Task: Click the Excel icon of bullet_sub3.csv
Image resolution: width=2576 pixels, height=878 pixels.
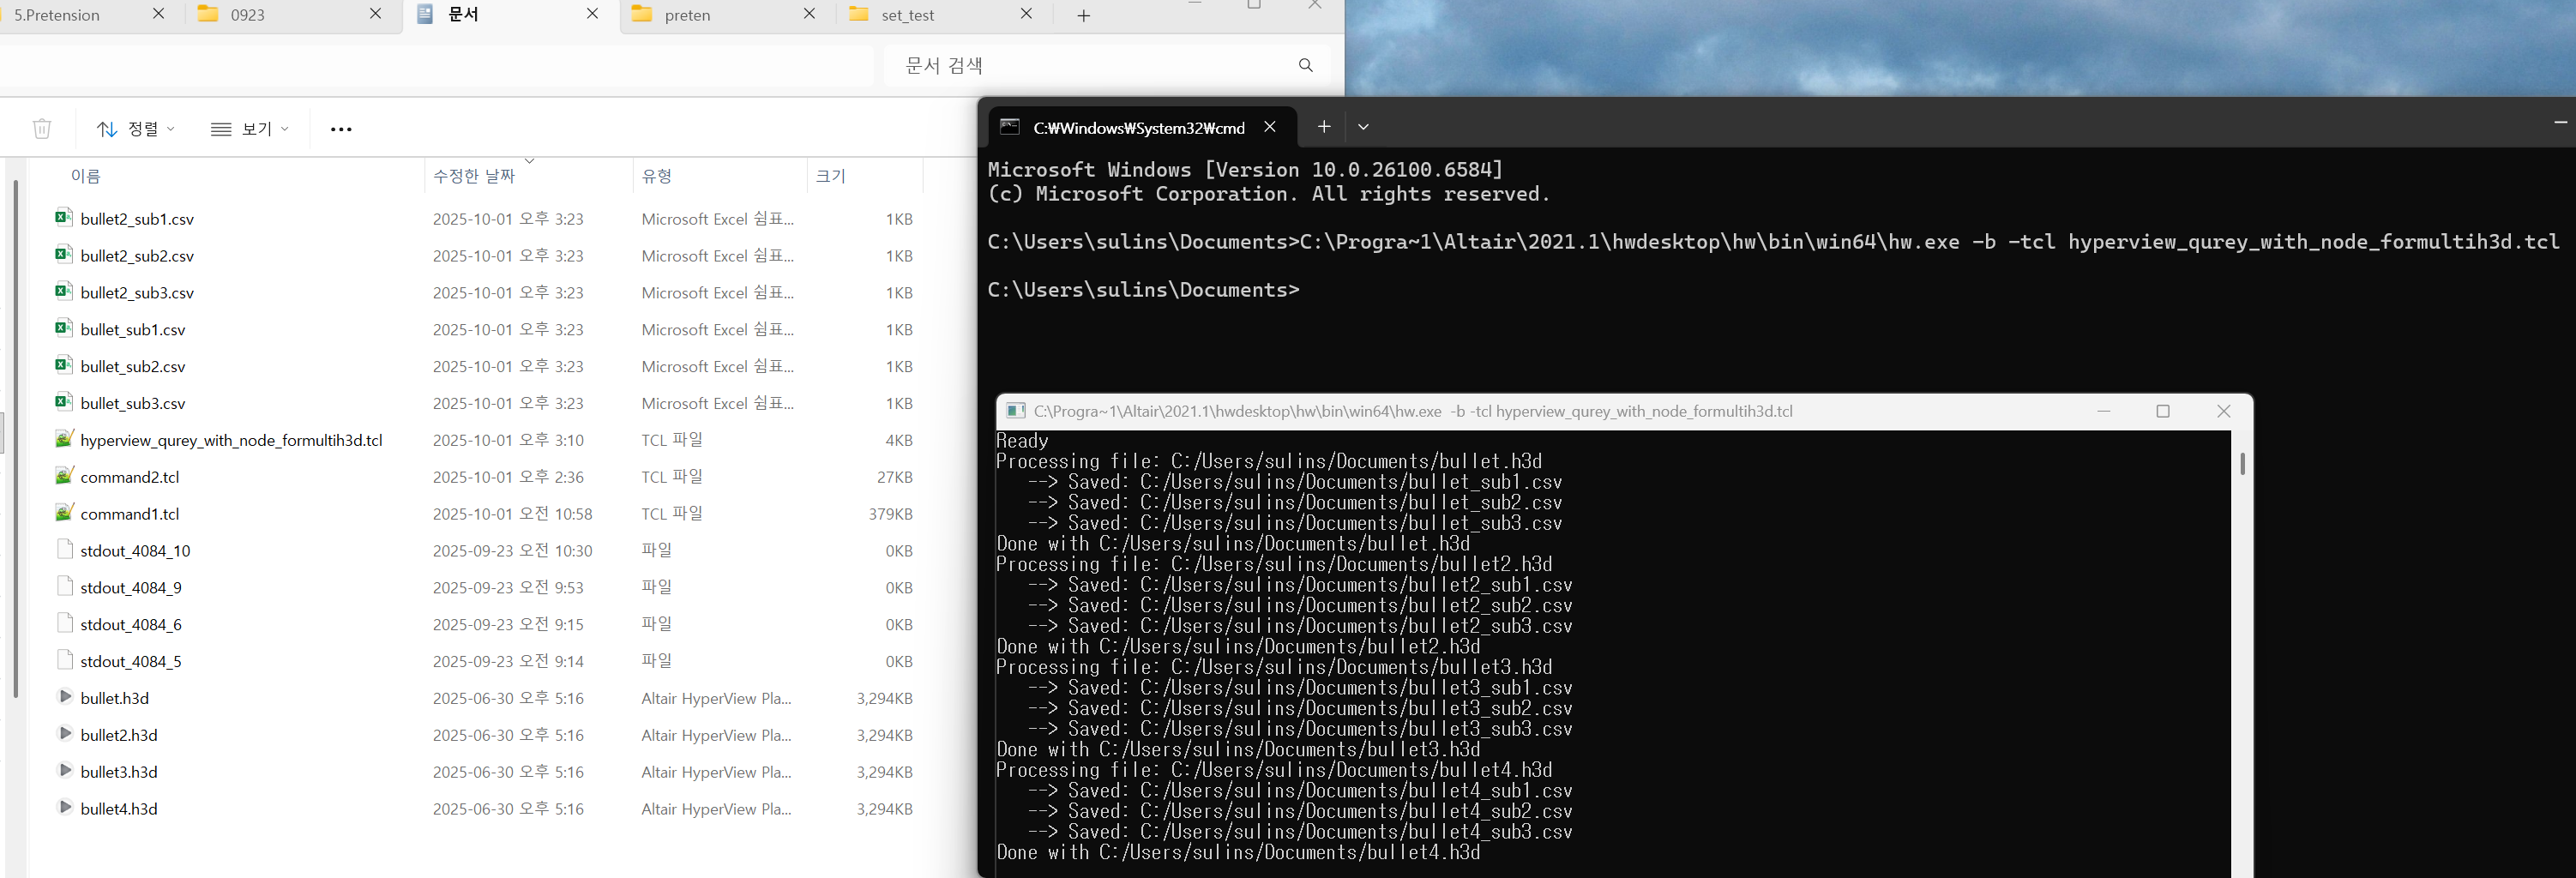Action: point(64,403)
